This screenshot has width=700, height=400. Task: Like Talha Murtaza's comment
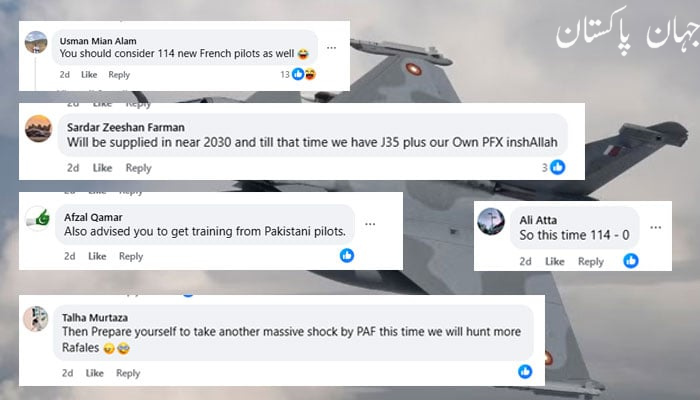pyautogui.click(x=95, y=373)
